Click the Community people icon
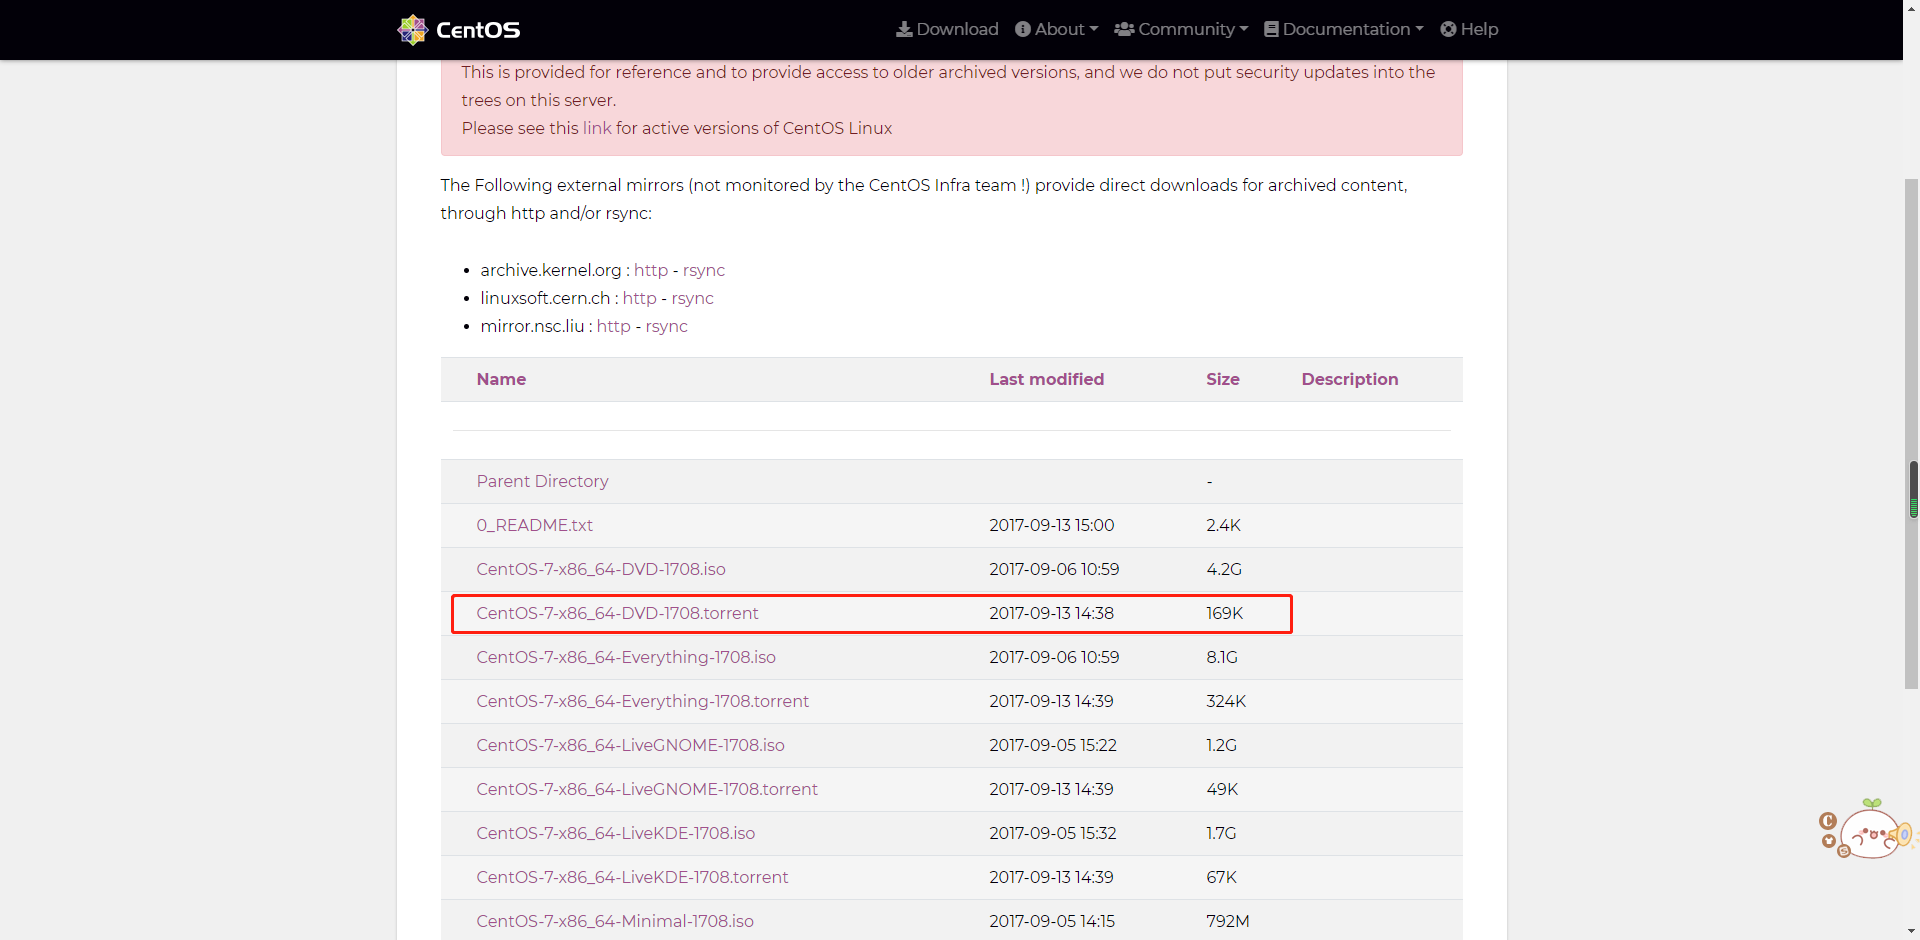The image size is (1920, 940). [x=1124, y=29]
